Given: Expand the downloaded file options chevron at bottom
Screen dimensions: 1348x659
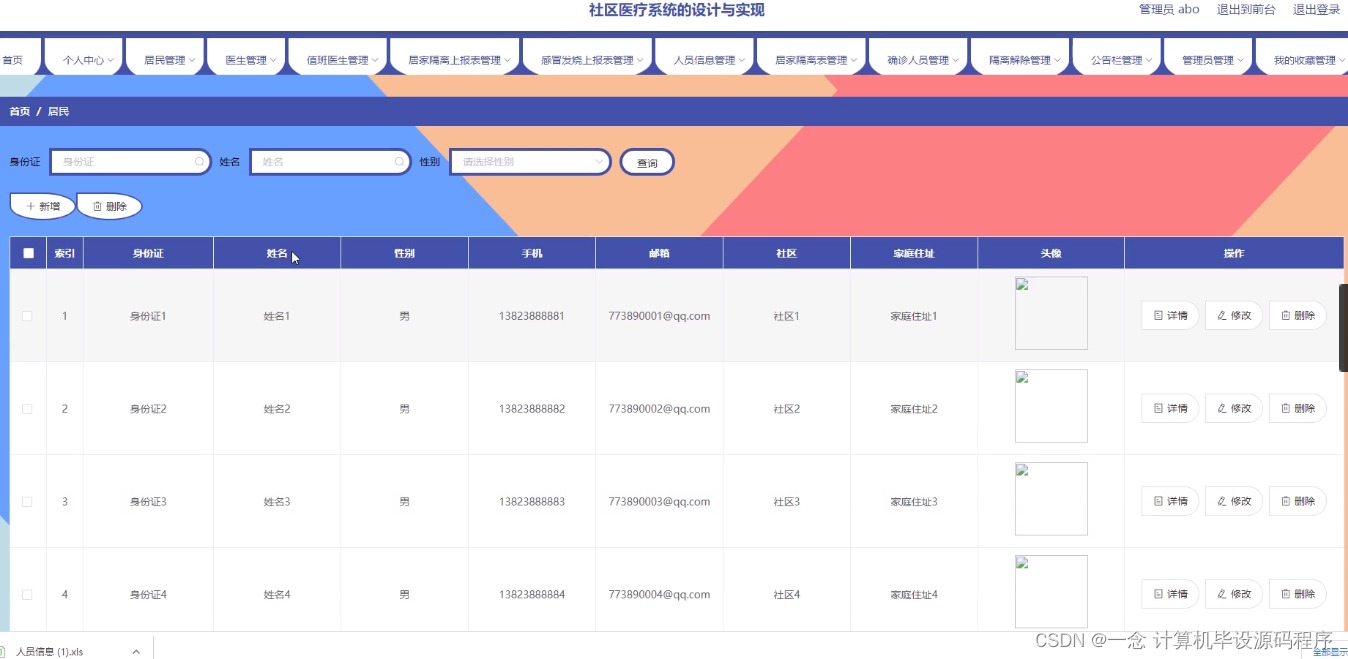Looking at the screenshot, I should 136,650.
